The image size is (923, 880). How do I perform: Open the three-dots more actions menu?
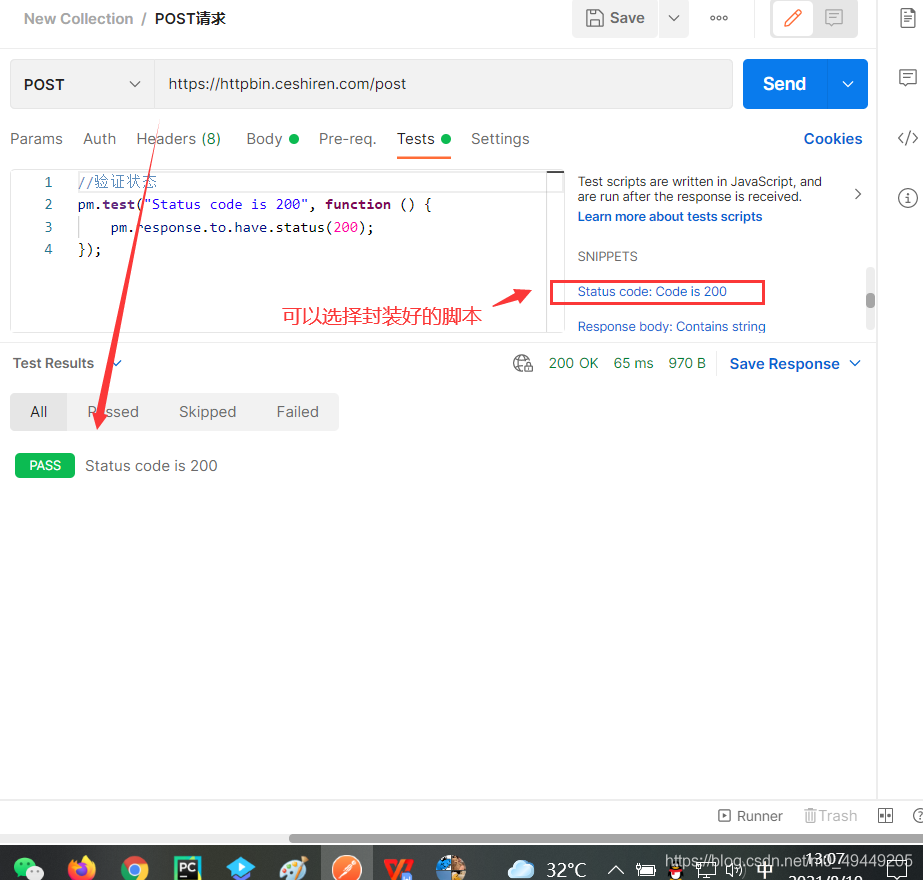(719, 18)
